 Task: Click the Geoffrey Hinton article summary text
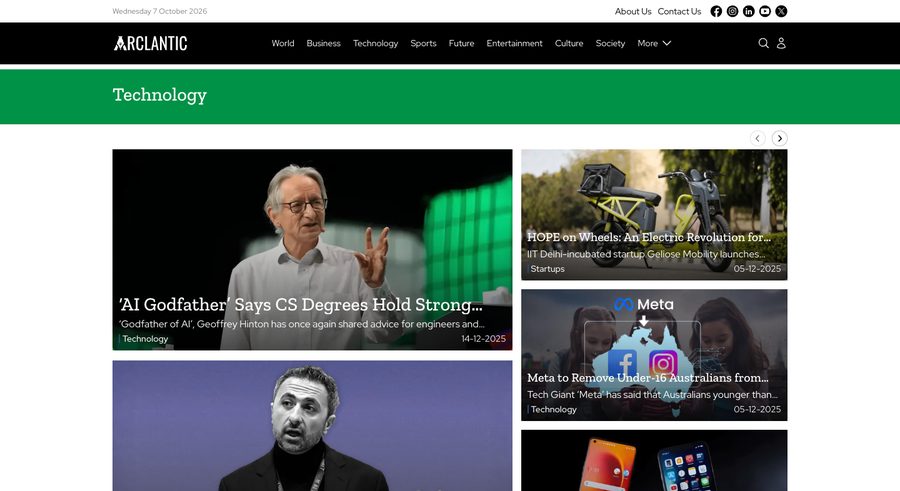pyautogui.click(x=302, y=324)
